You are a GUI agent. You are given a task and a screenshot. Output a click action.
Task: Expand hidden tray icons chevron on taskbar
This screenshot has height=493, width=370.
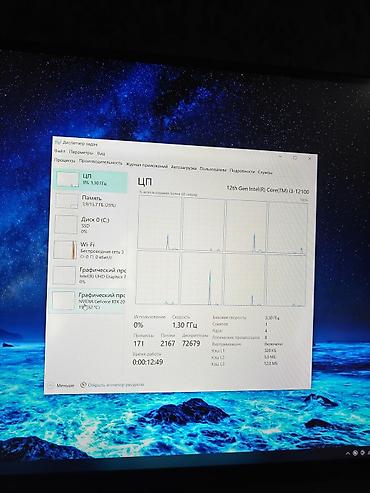tap(348, 453)
